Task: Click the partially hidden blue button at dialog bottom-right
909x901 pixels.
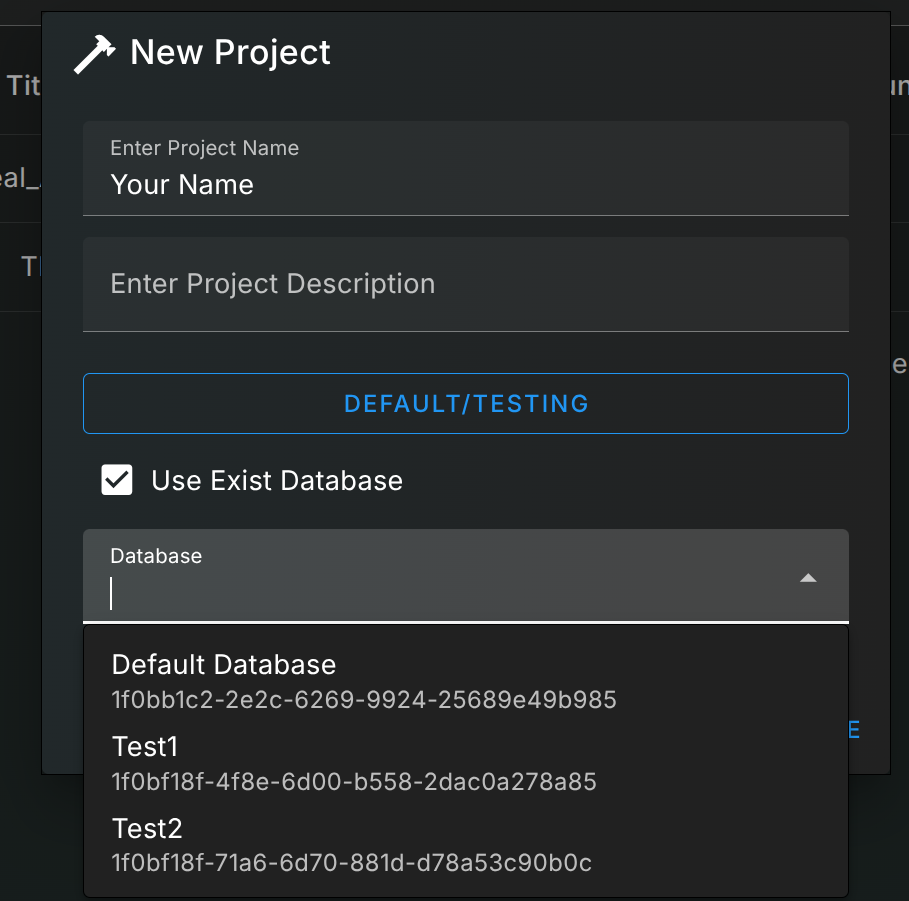Action: 854,730
